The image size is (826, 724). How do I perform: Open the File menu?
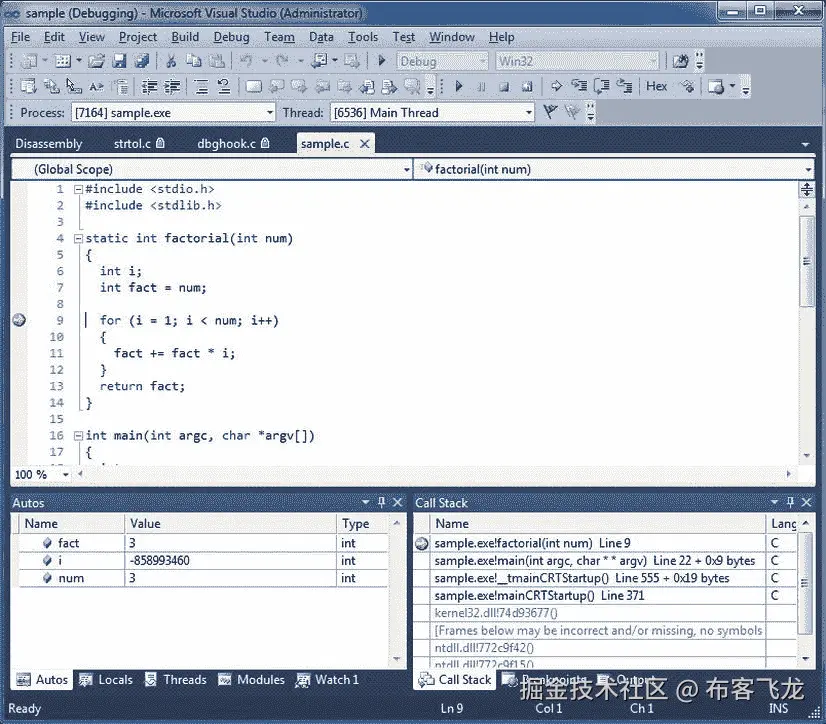(21, 37)
